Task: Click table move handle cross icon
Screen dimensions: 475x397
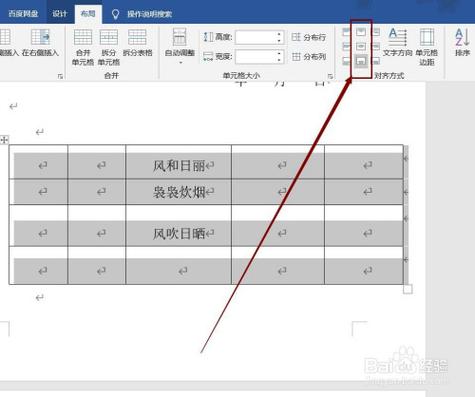Action: coord(4,140)
